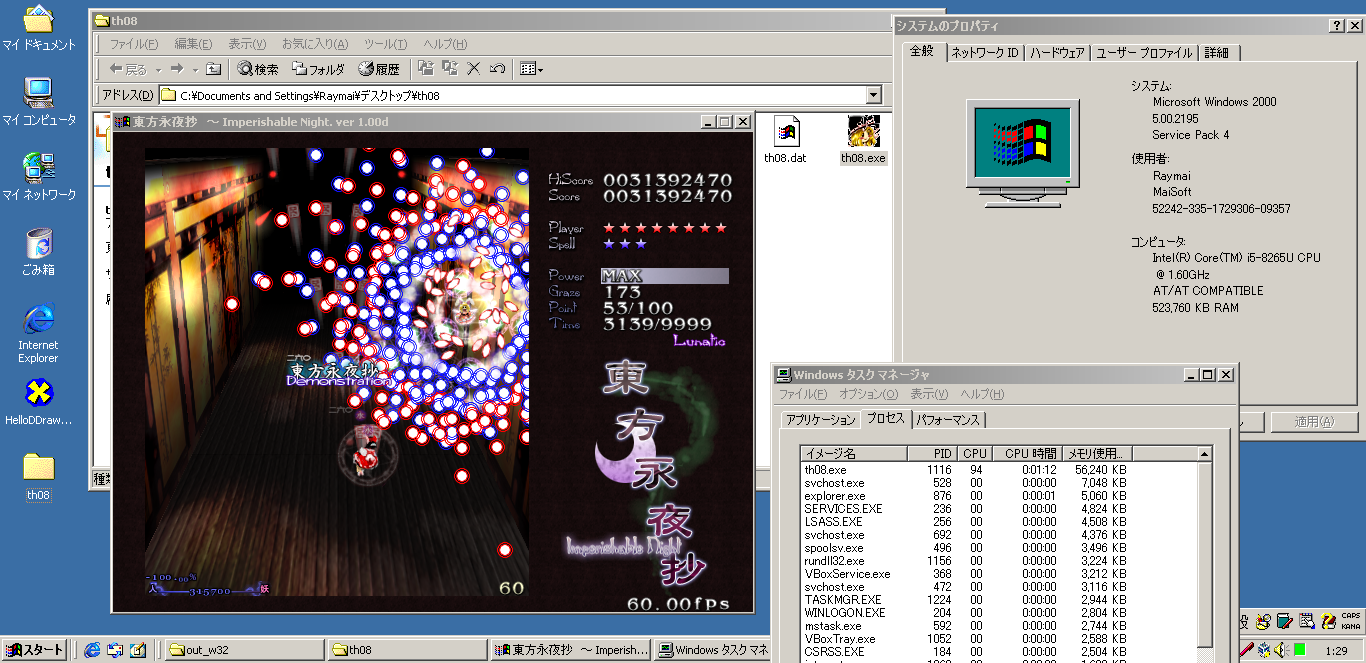The image size is (1366, 663).
Task: Open the History (履歴) pane
Action: click(x=379, y=69)
